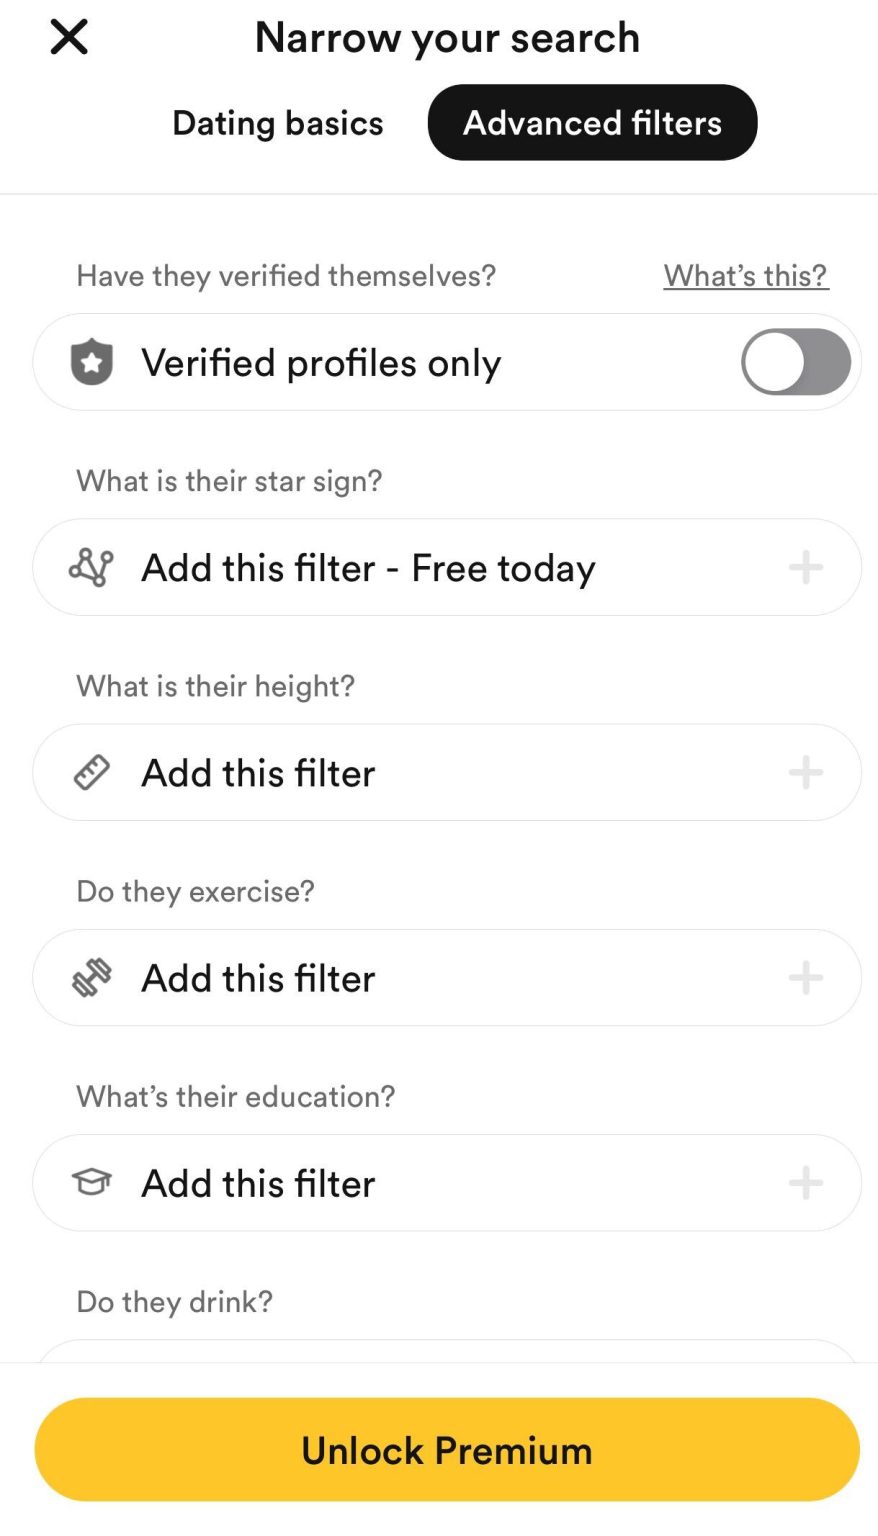
Task: Expand the education filter options
Action: tap(447, 1182)
